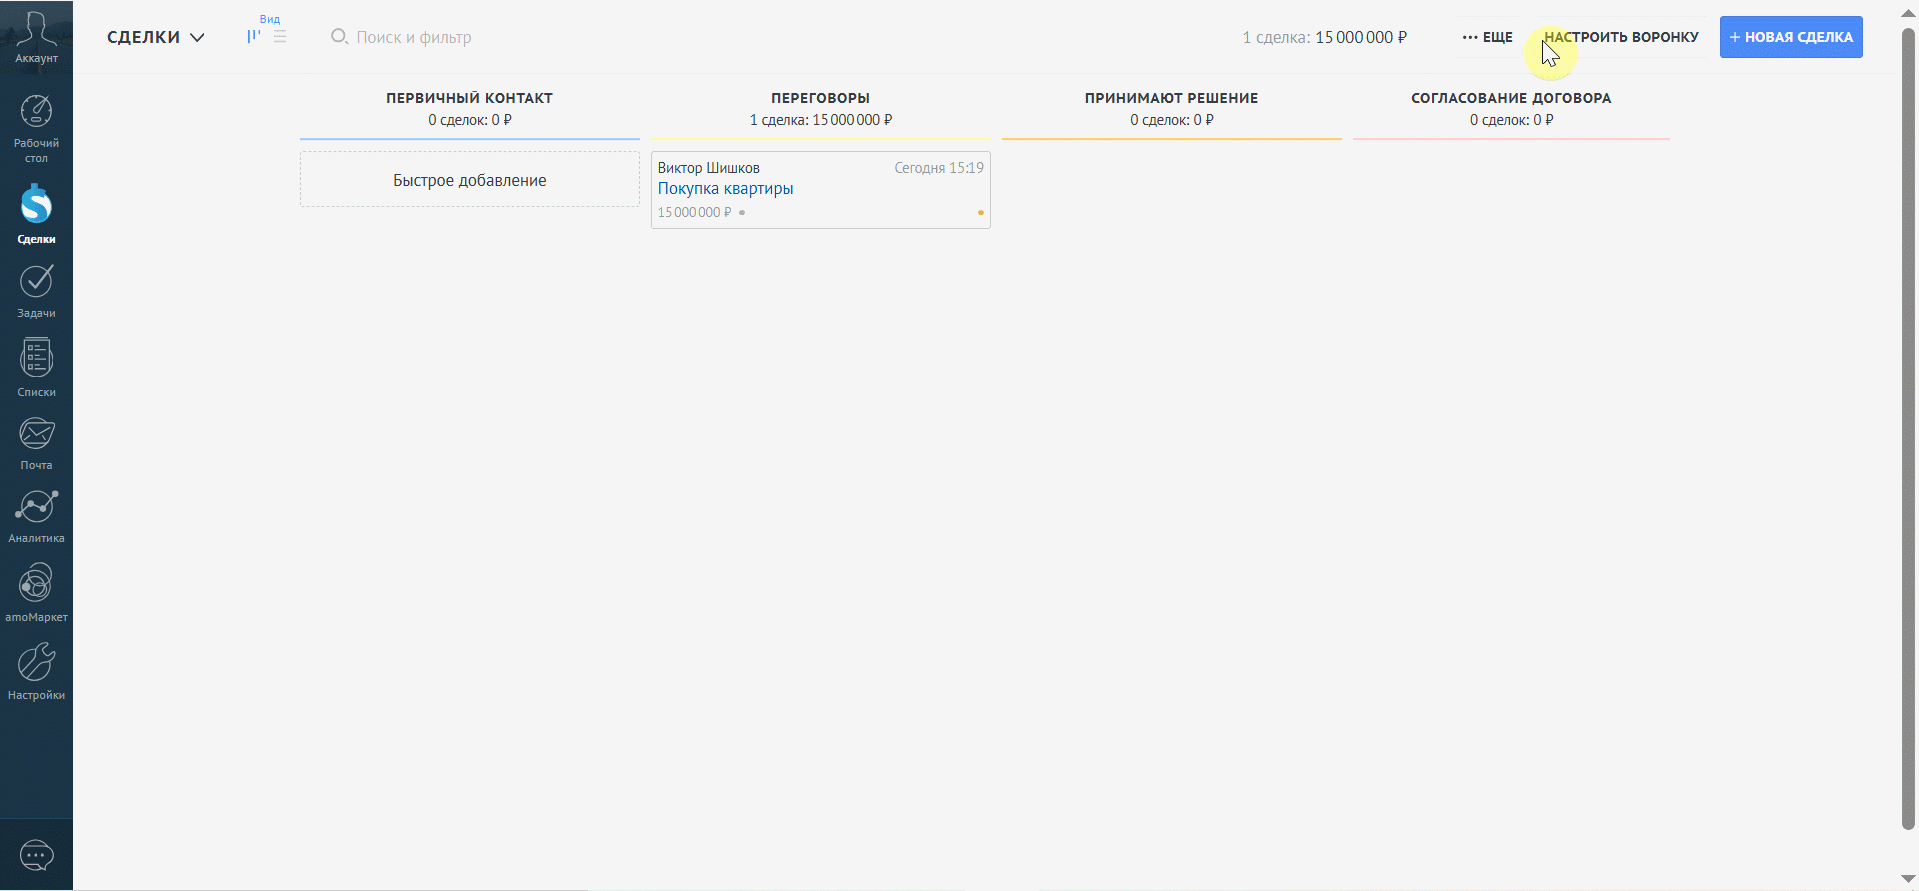The image size is (1919, 891).
Task: Switch to pipeline (kanban) view icon
Action: click(254, 37)
